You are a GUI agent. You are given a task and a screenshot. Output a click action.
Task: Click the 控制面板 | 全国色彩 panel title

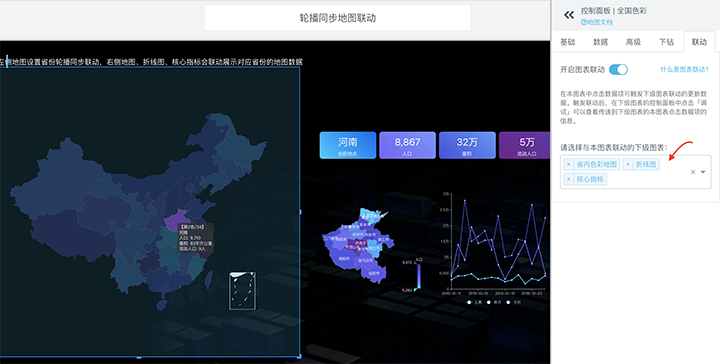(x=613, y=11)
